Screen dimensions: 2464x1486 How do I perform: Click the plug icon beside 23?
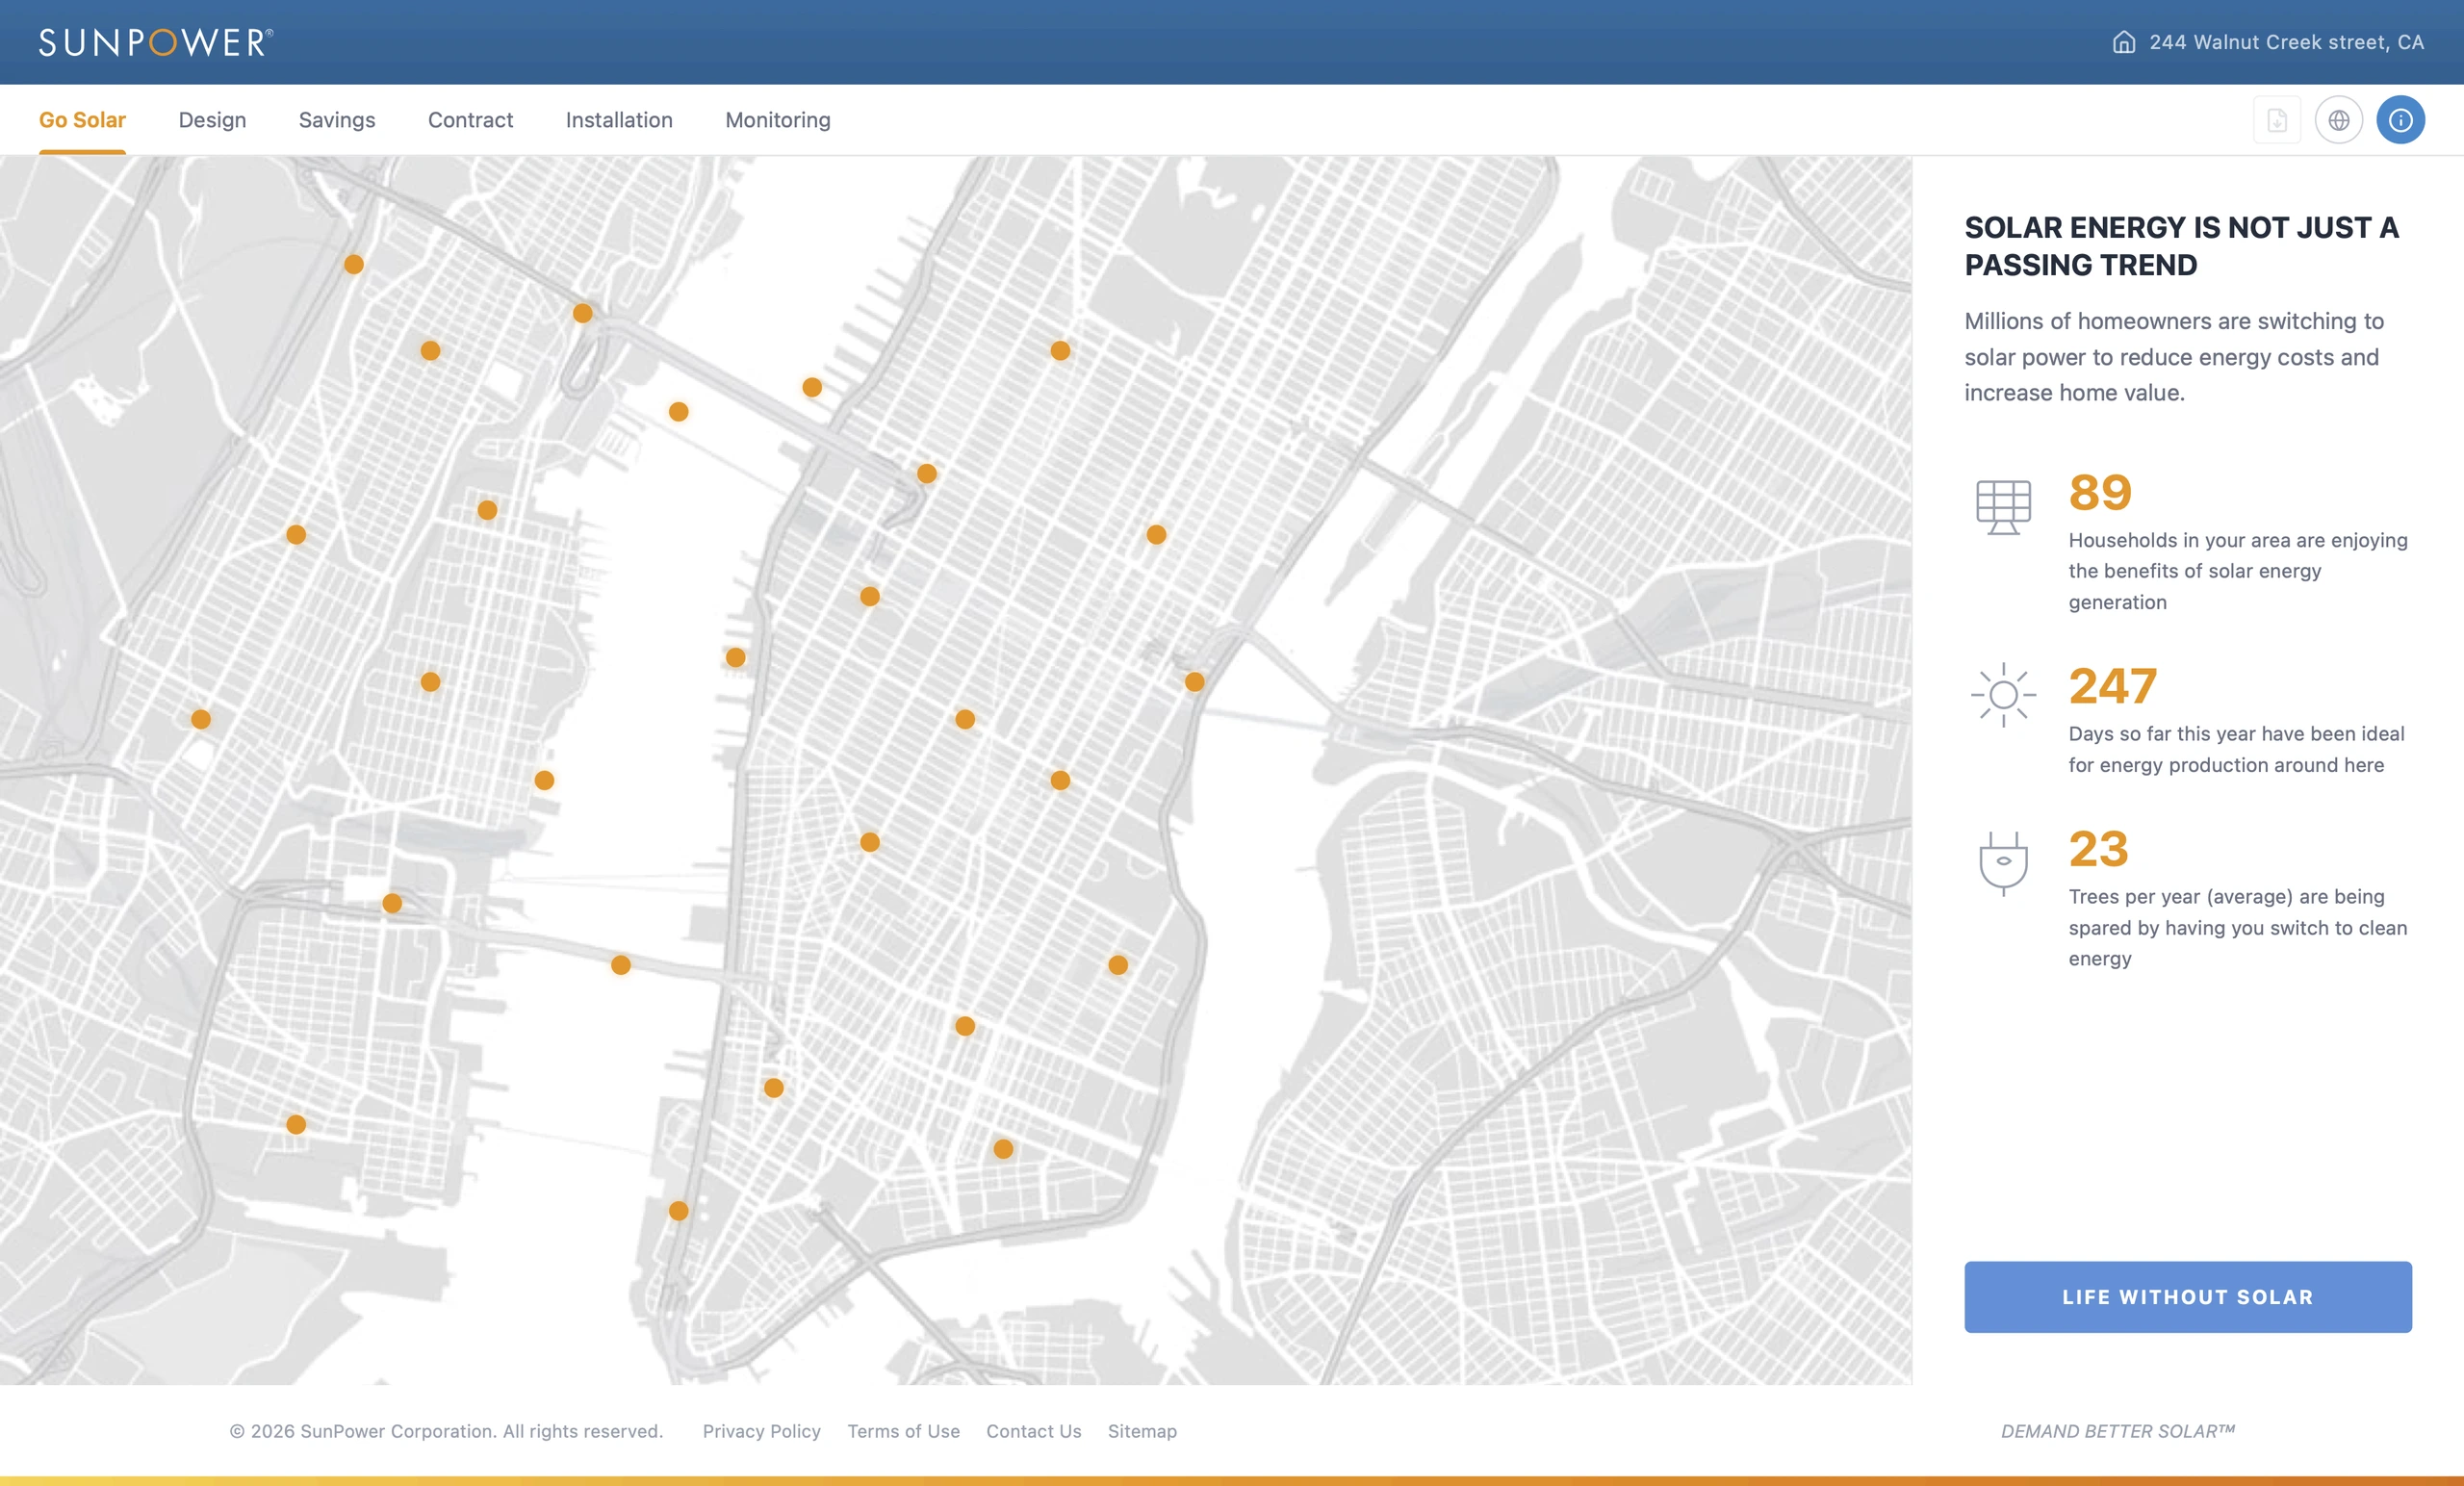pyautogui.click(x=2003, y=863)
